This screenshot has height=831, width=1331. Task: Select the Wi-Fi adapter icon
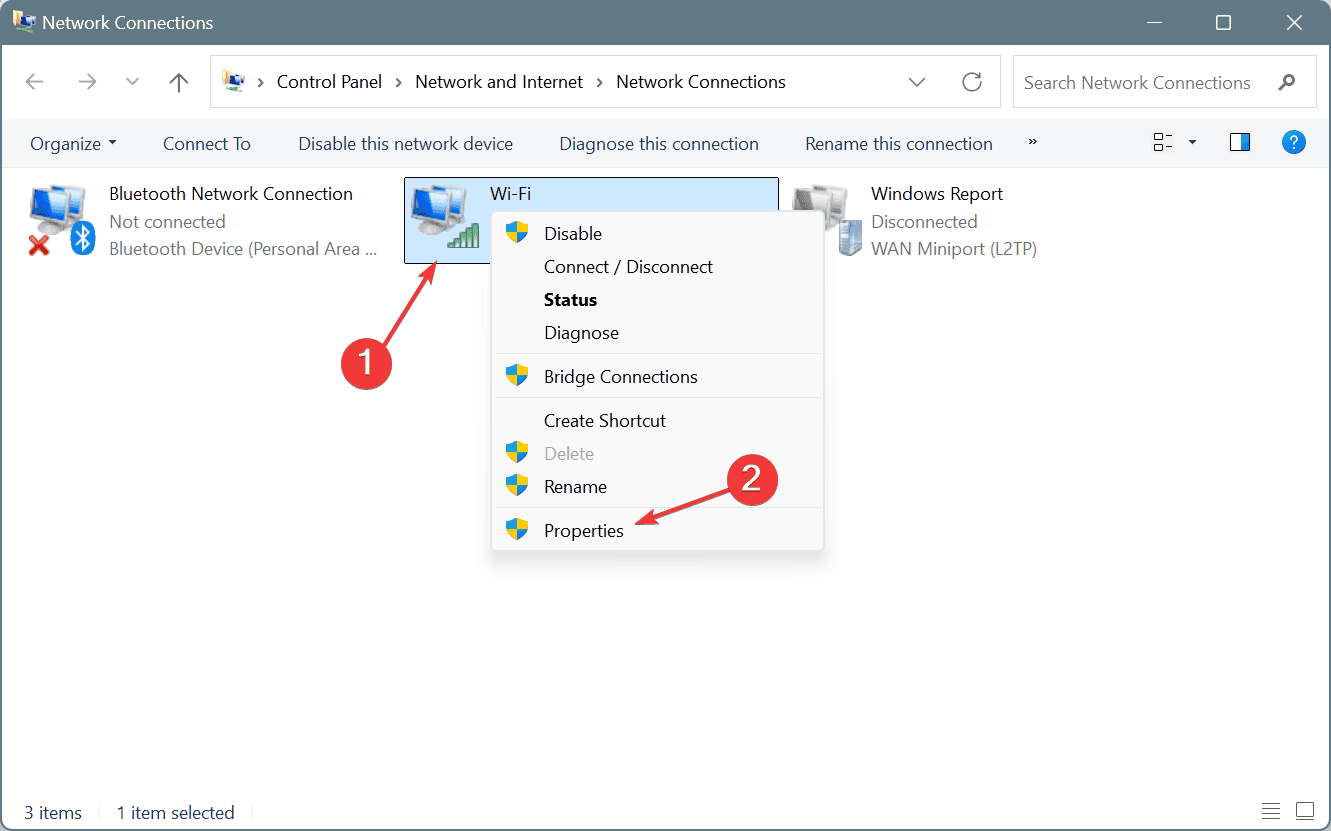pyautogui.click(x=446, y=216)
